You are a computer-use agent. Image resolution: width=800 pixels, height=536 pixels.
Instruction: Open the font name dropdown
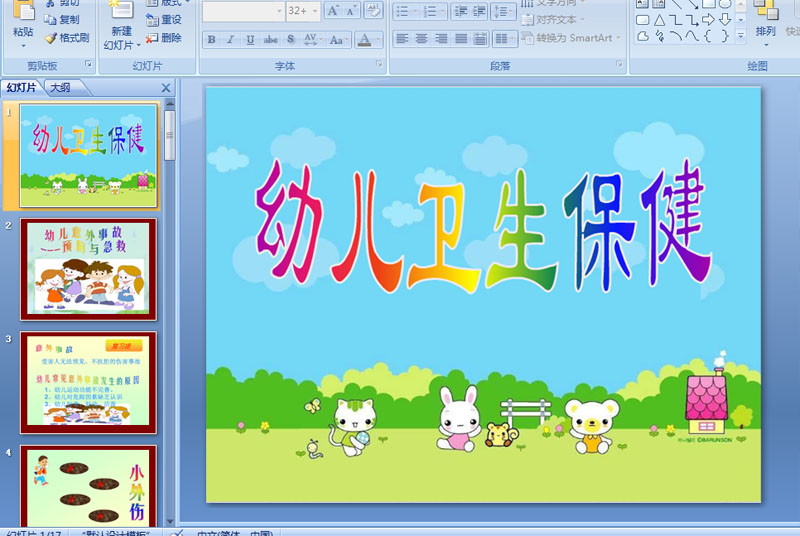pyautogui.click(x=279, y=11)
